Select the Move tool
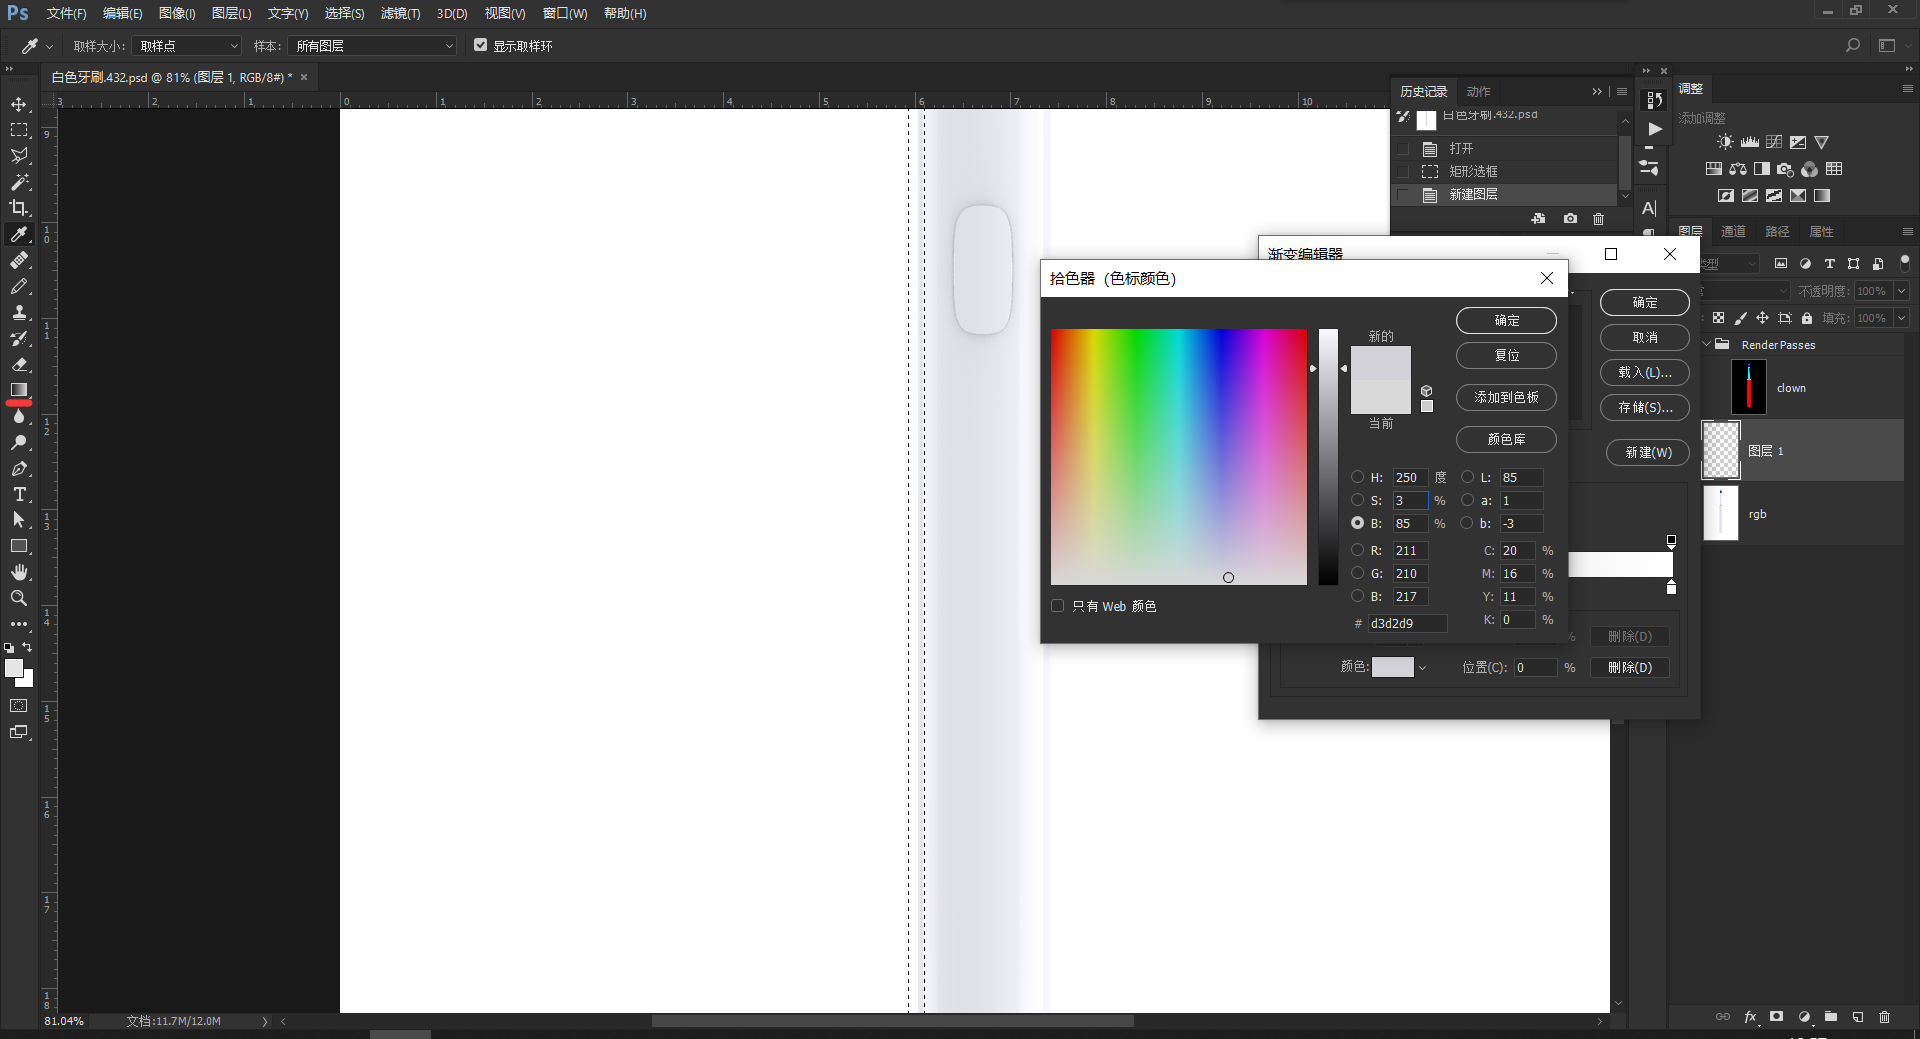This screenshot has width=1920, height=1039. (19, 104)
